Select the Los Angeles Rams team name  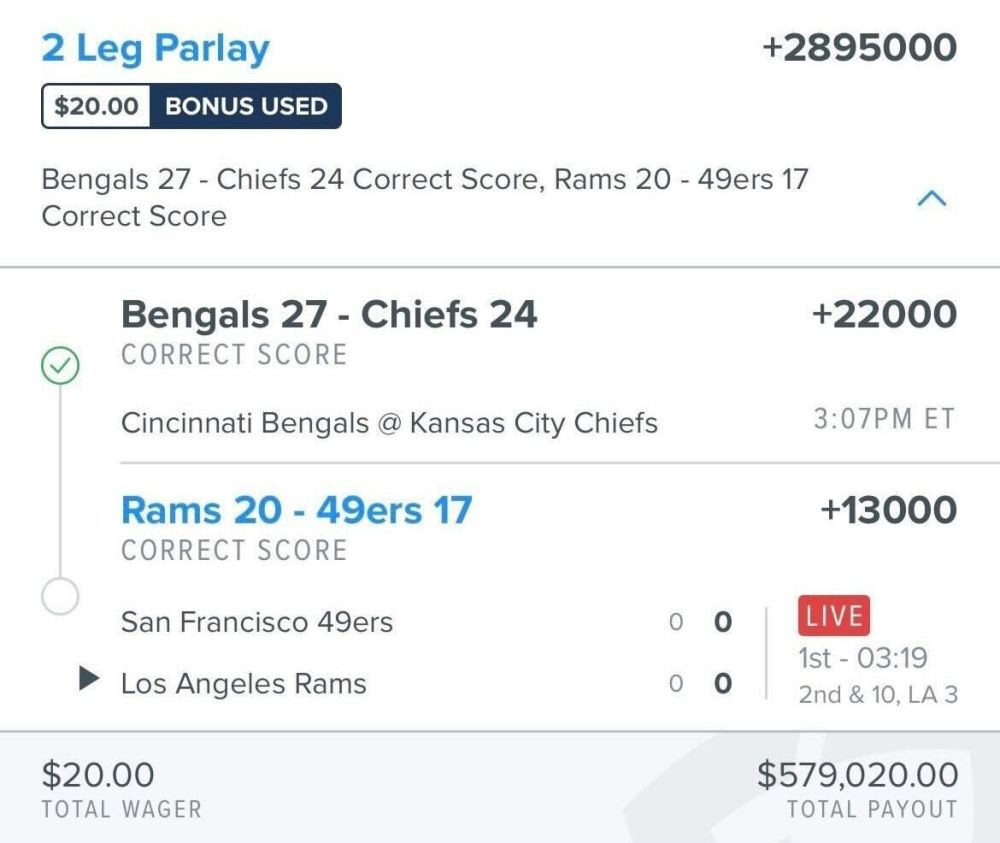click(x=243, y=684)
